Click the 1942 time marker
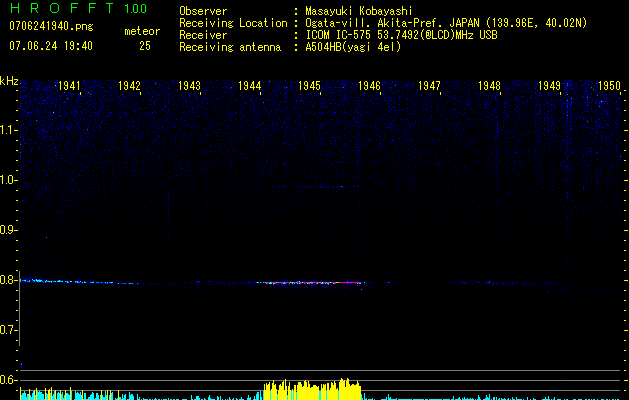This screenshot has height=400, width=629. pyautogui.click(x=130, y=86)
